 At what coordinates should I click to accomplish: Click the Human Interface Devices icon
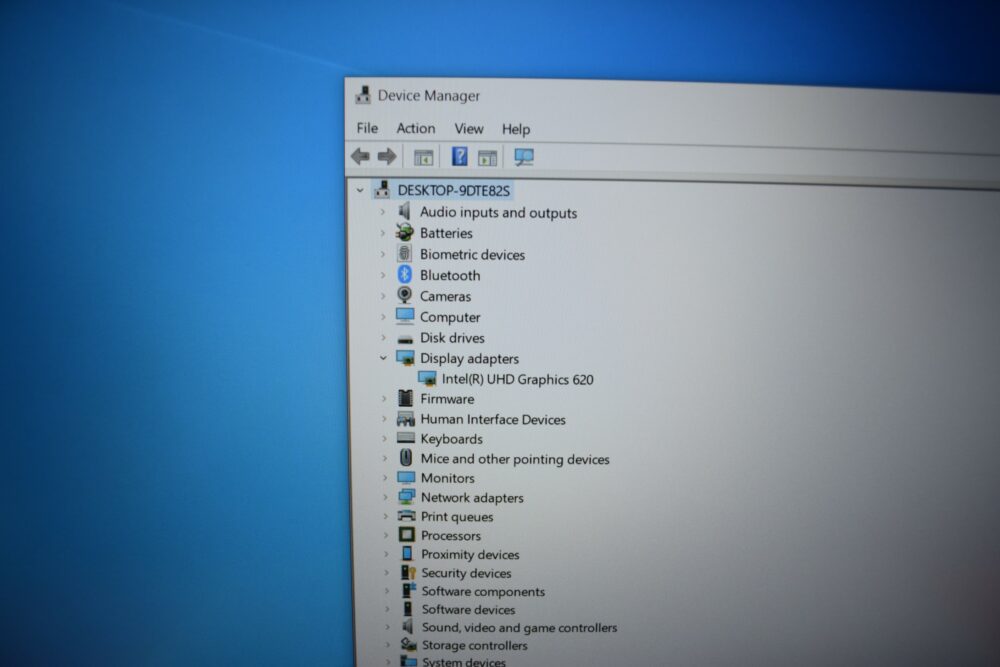(406, 419)
